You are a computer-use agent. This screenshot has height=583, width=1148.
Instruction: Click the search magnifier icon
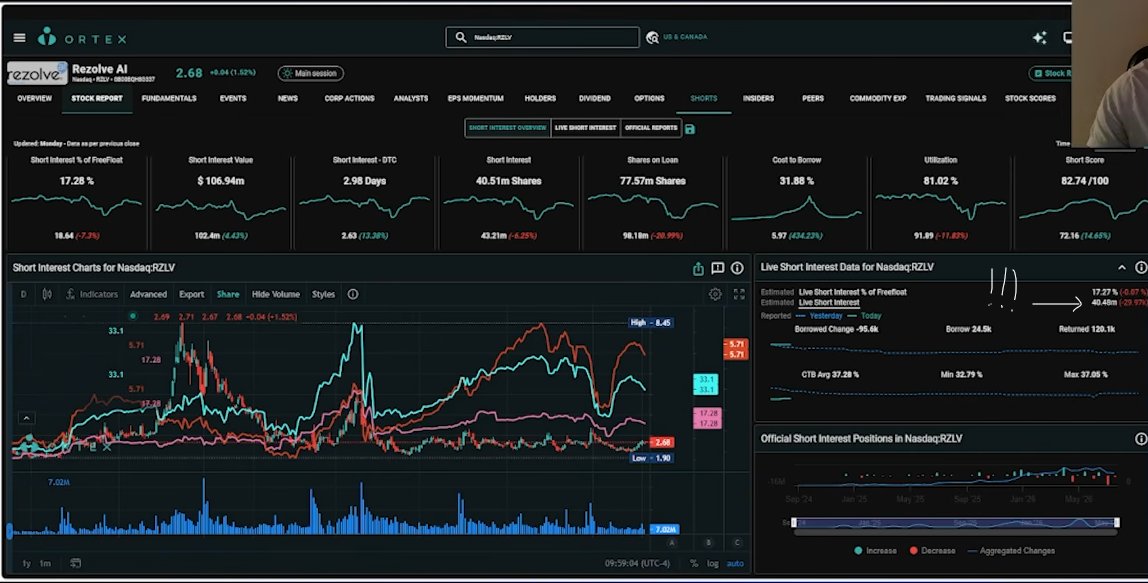tap(461, 37)
